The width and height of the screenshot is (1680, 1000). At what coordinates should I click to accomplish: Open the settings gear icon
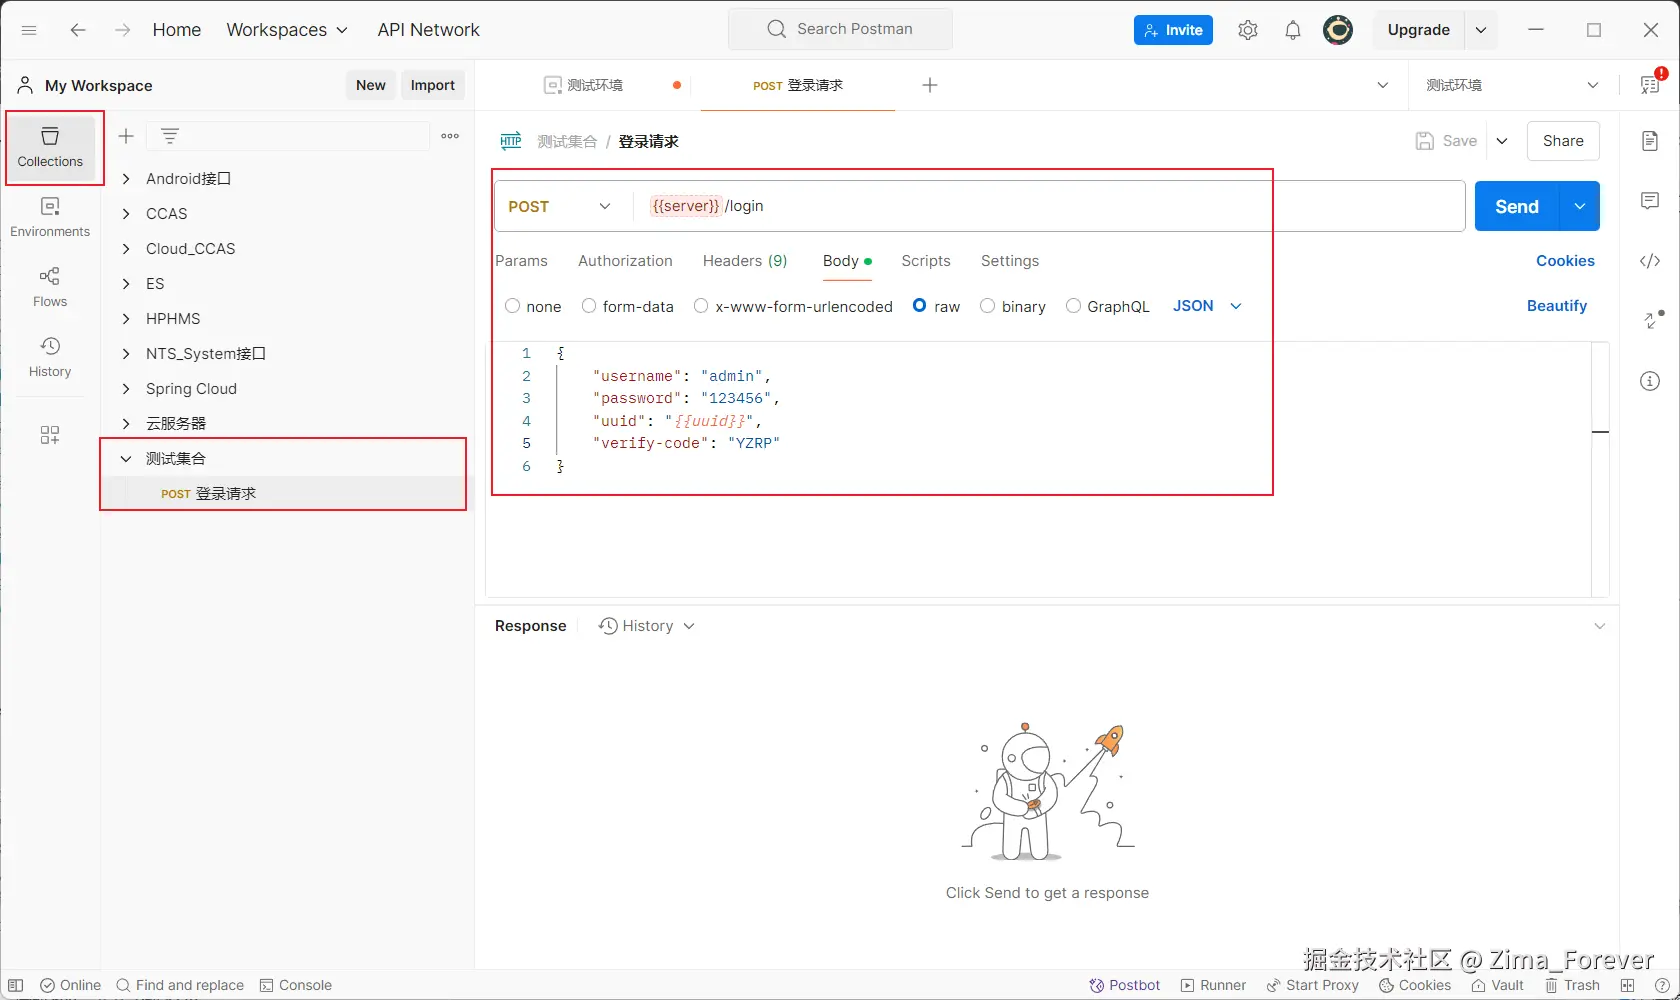[1247, 30]
